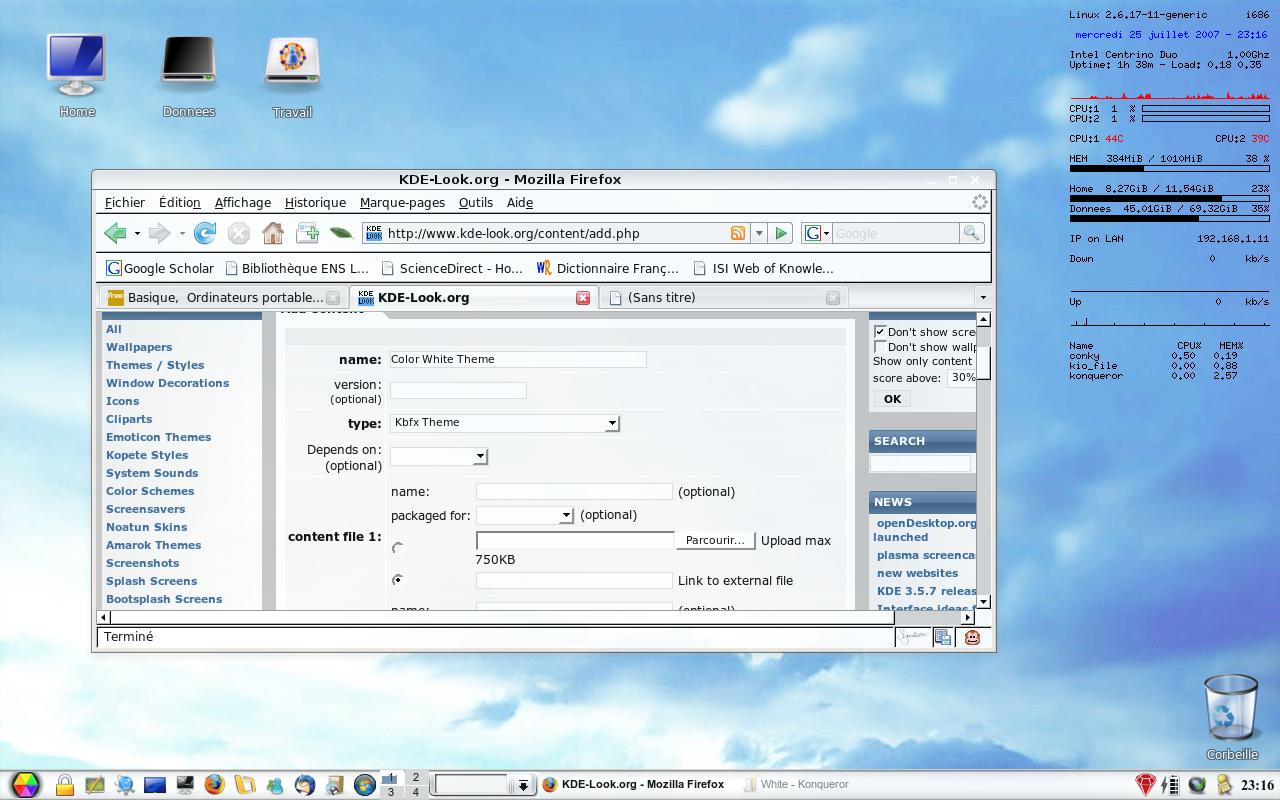
Task: Launch Firefox from the panel icon
Action: tap(214, 785)
